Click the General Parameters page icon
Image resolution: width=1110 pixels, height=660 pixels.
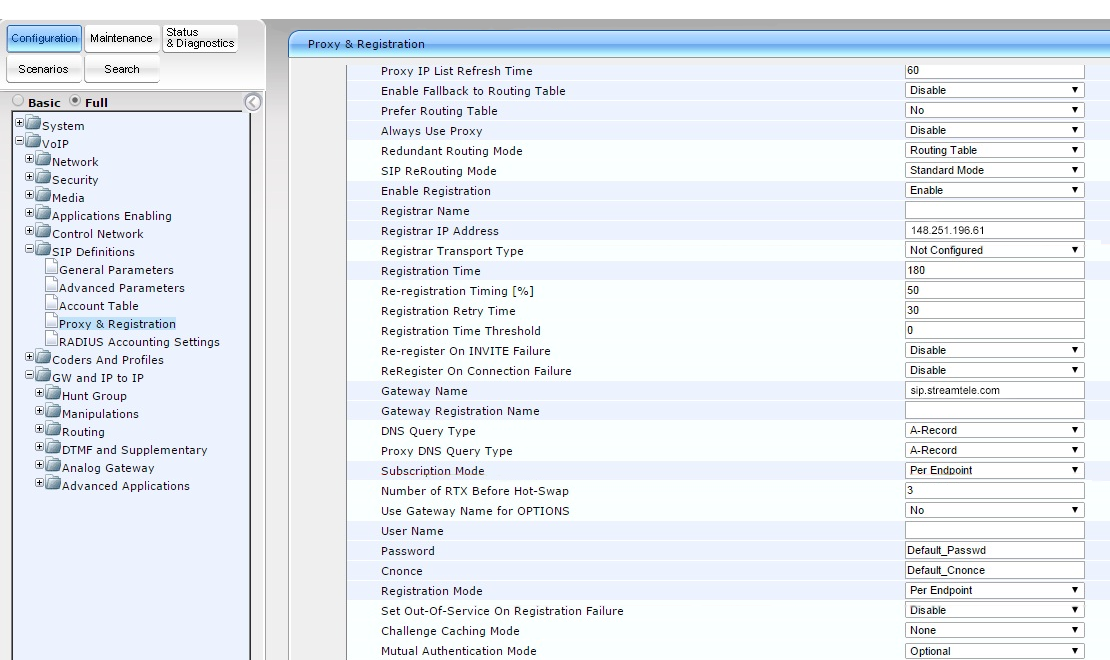pyautogui.click(x=50, y=269)
